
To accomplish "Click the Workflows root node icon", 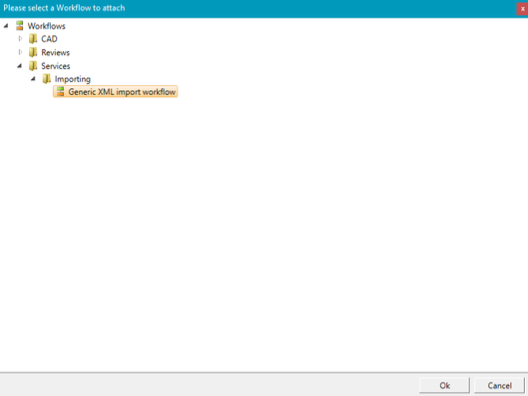I will 20,26.
